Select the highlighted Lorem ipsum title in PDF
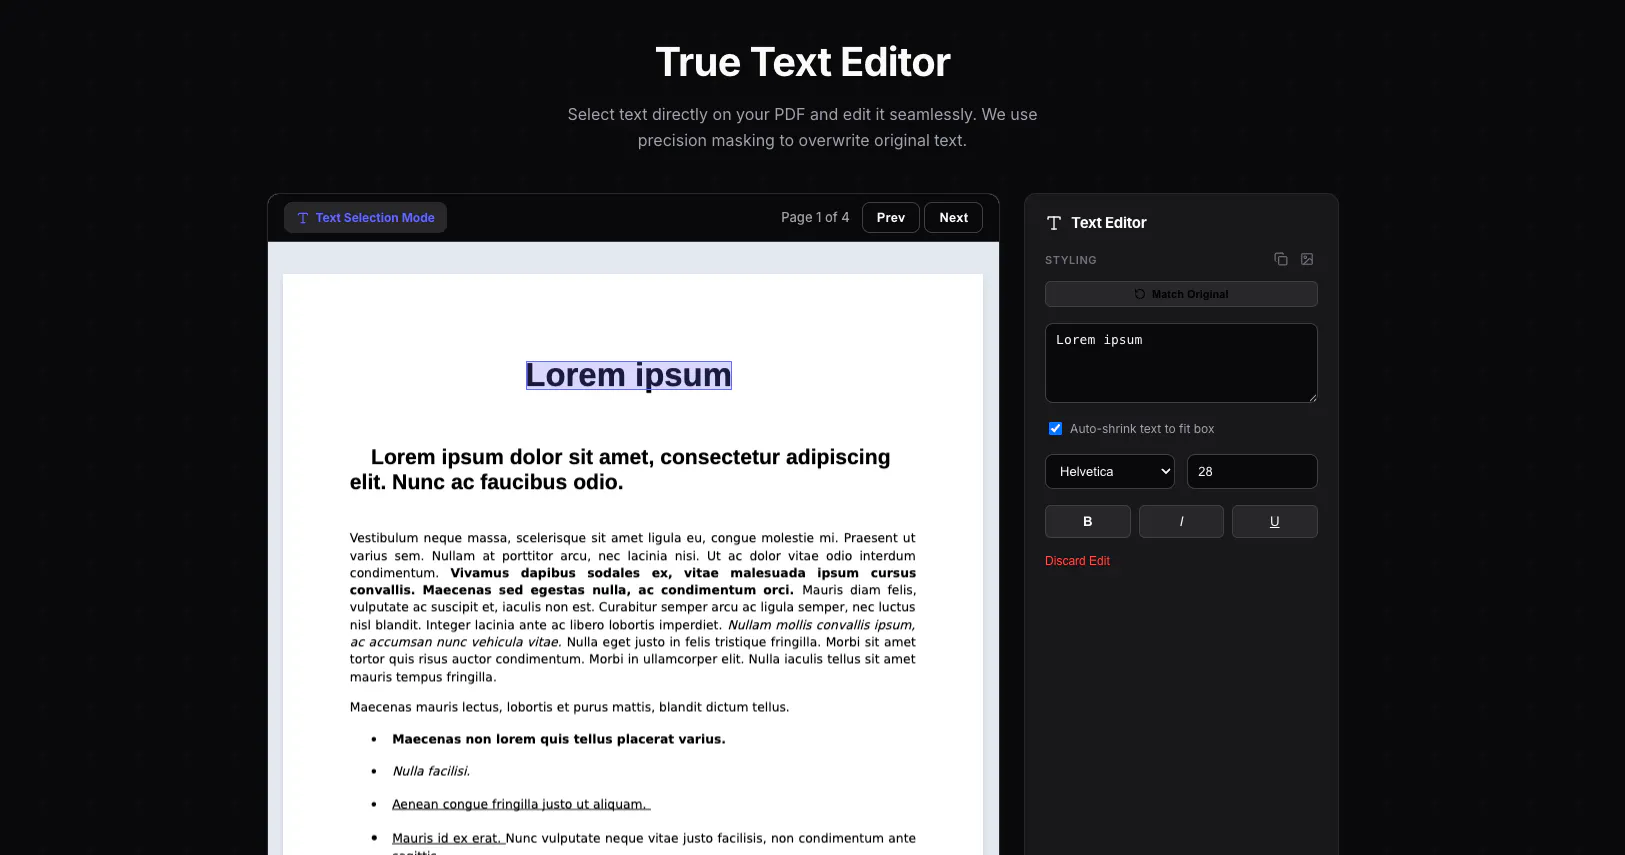The image size is (1625, 855). tap(629, 375)
